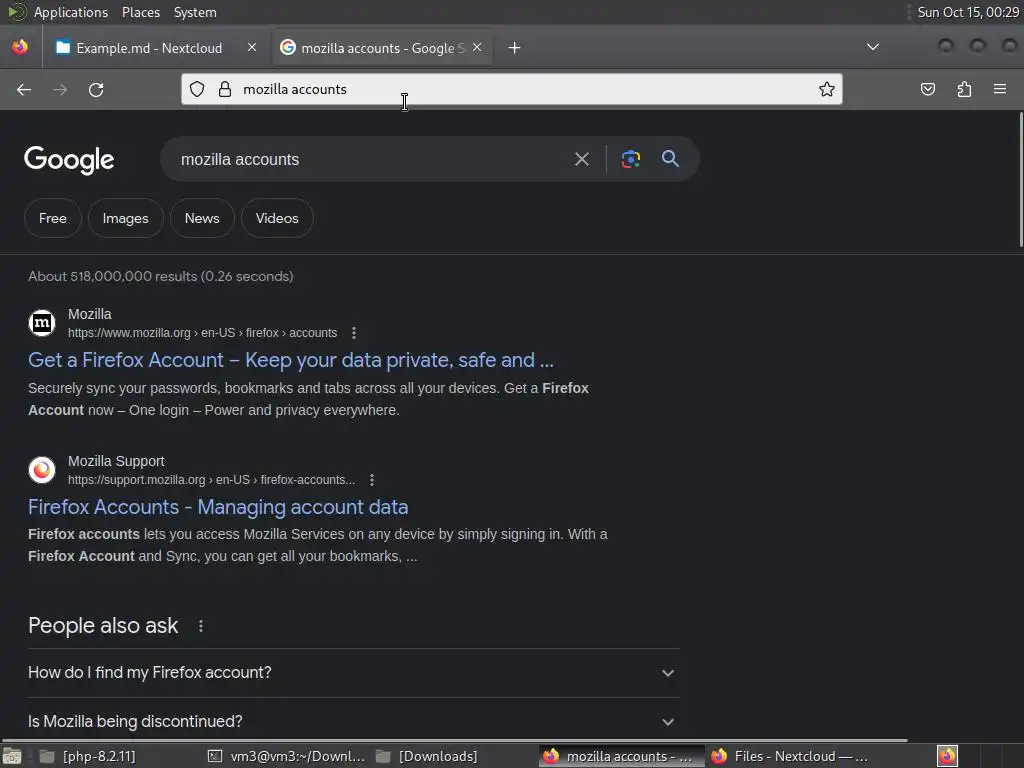Switch to Videos results
This screenshot has width=1024, height=768.
[x=277, y=218]
